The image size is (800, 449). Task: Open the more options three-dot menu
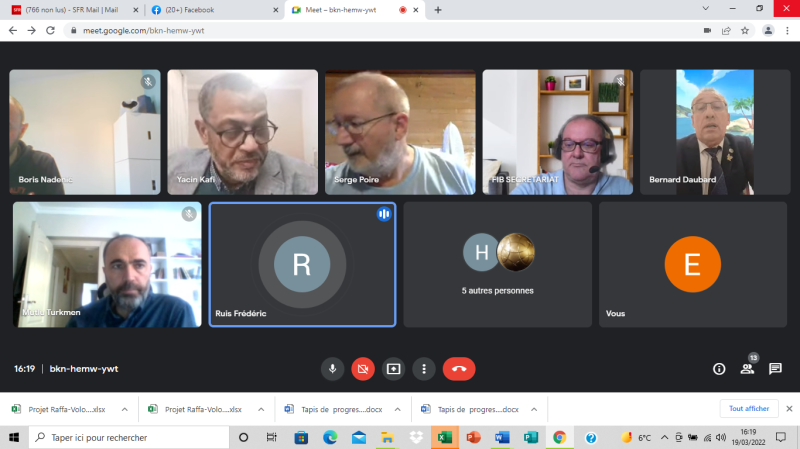coord(425,368)
